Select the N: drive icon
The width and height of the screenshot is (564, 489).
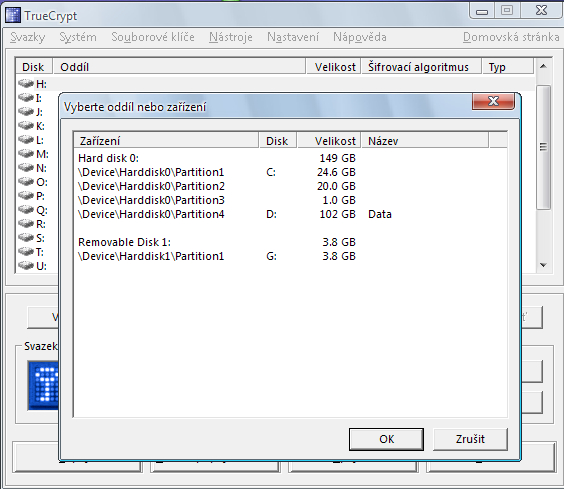(26, 168)
